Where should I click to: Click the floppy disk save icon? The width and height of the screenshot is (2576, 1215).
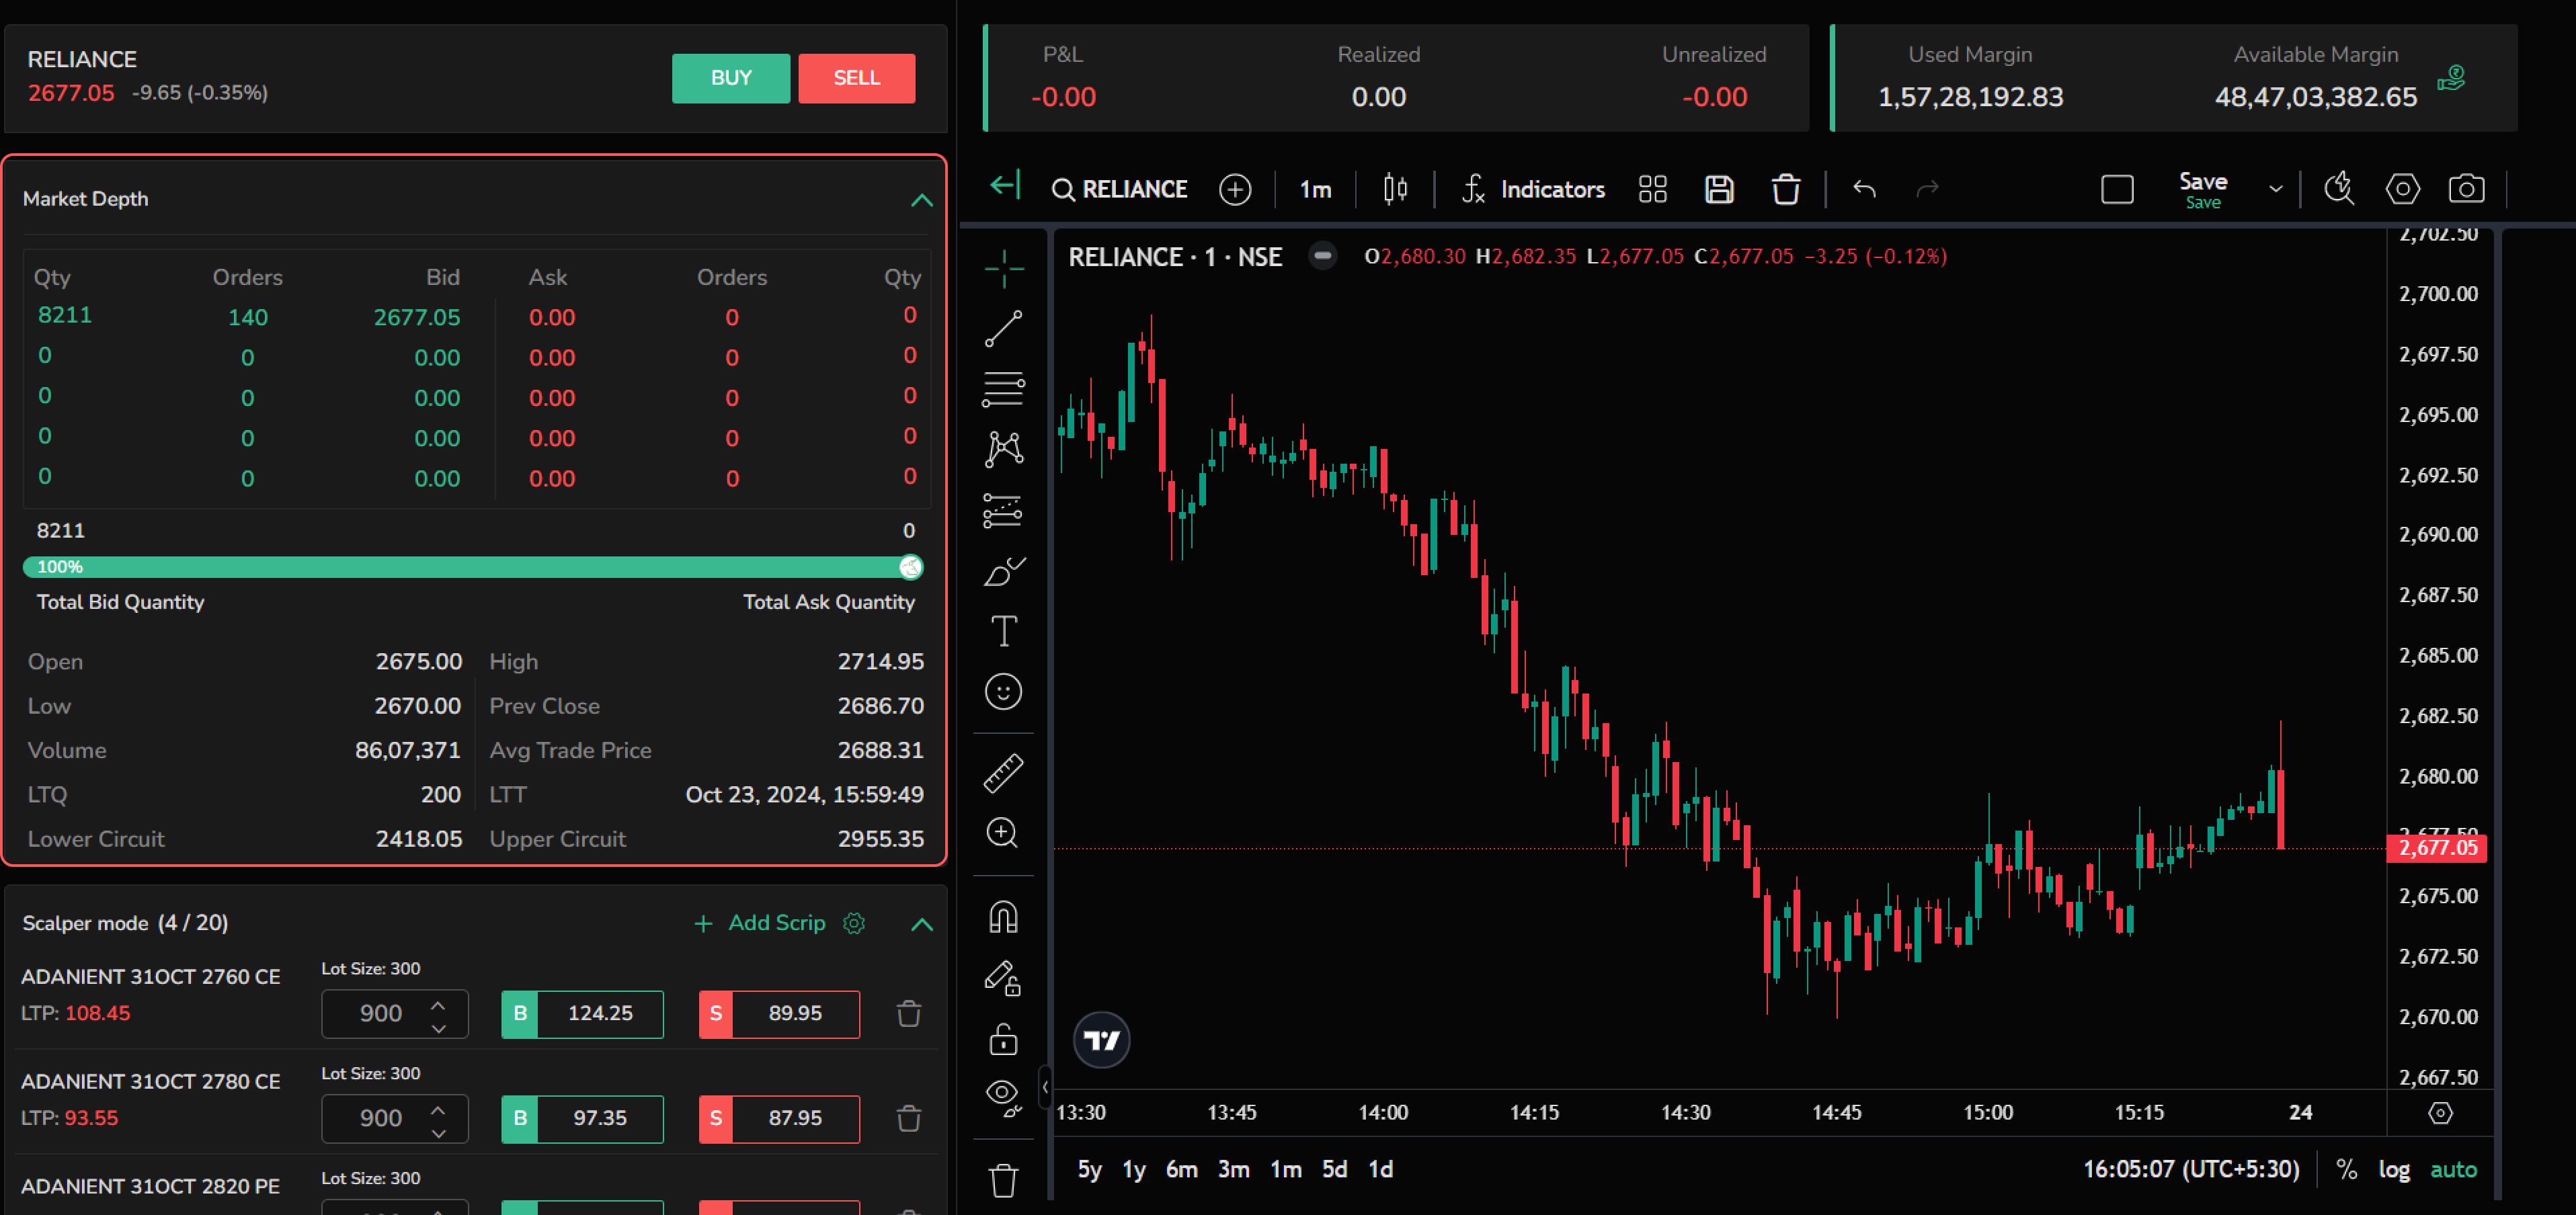point(1719,190)
